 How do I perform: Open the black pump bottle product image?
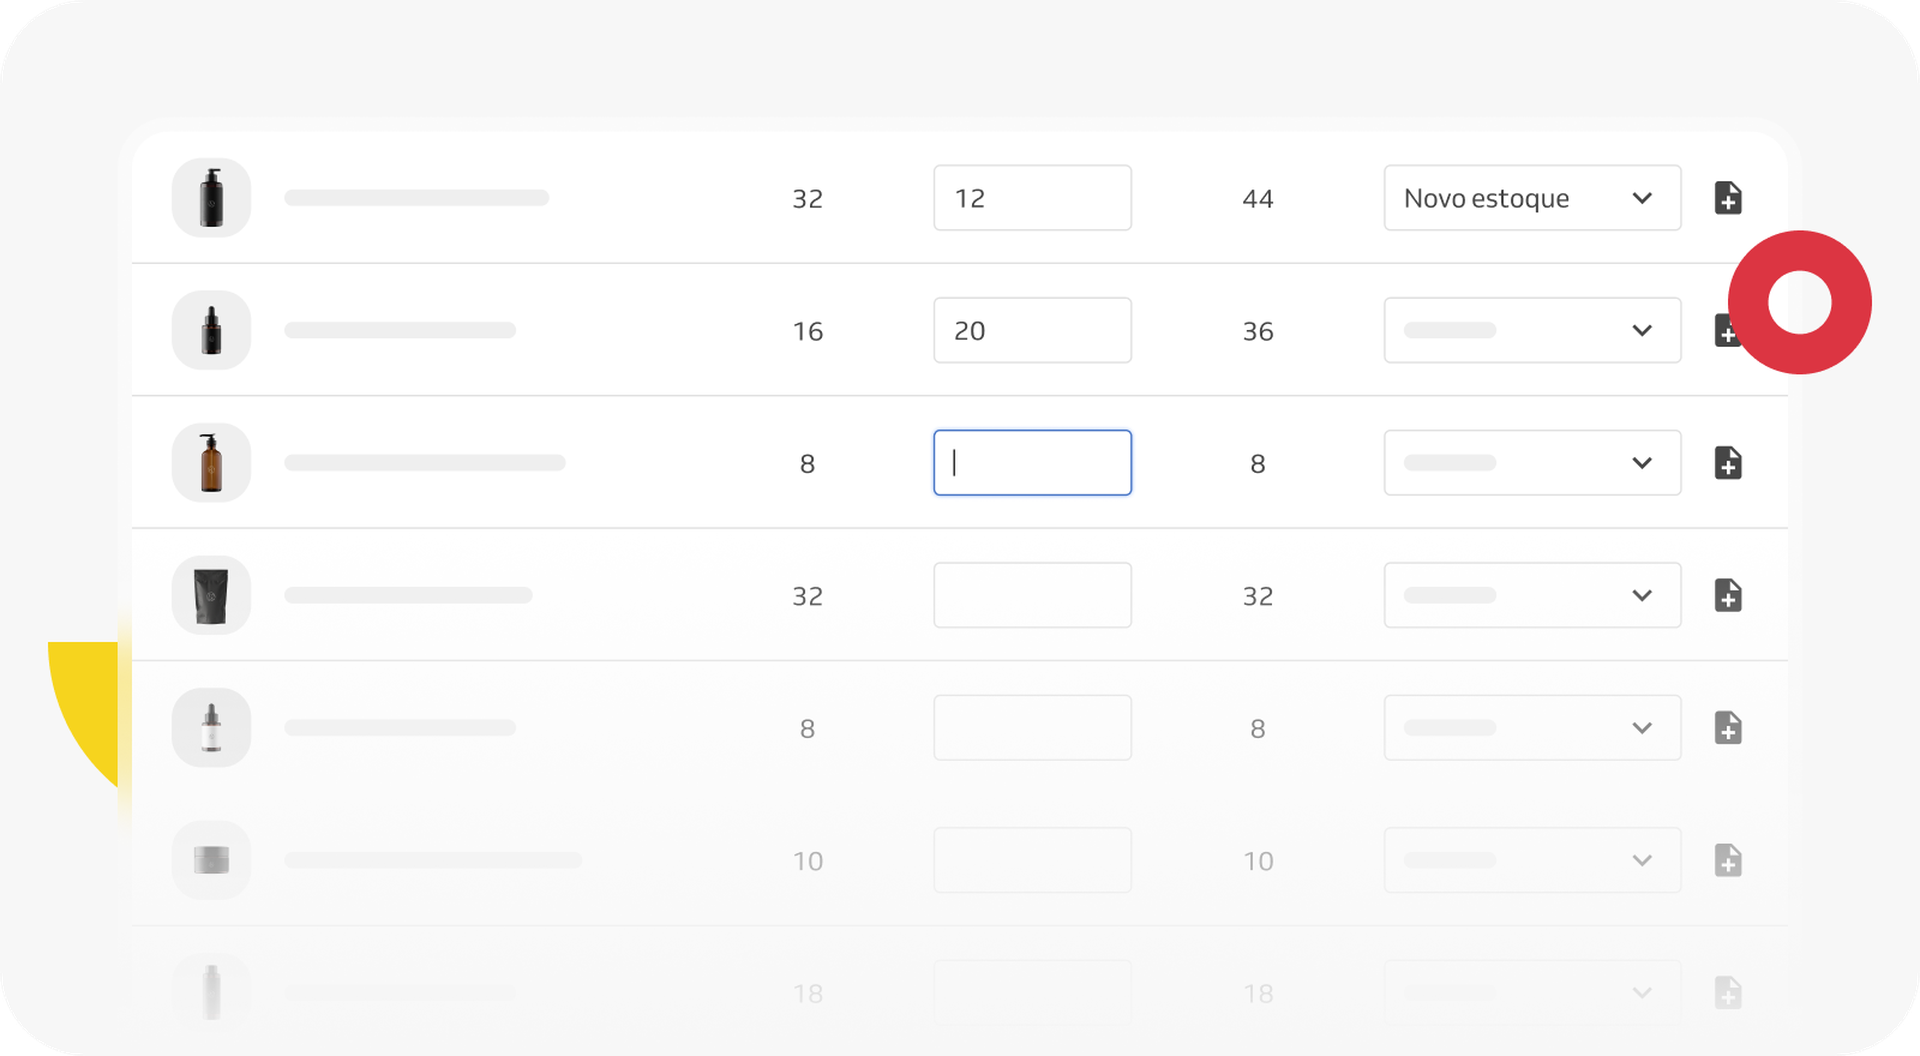click(211, 198)
